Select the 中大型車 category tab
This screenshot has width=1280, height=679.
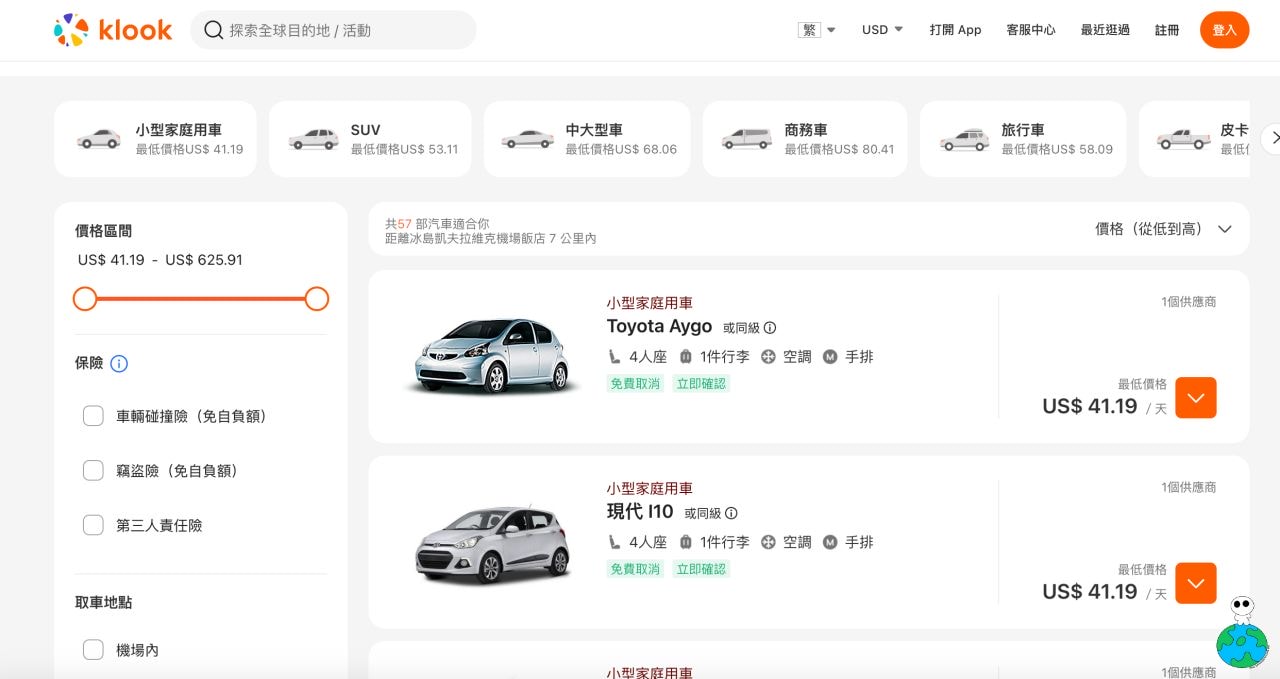coord(587,139)
